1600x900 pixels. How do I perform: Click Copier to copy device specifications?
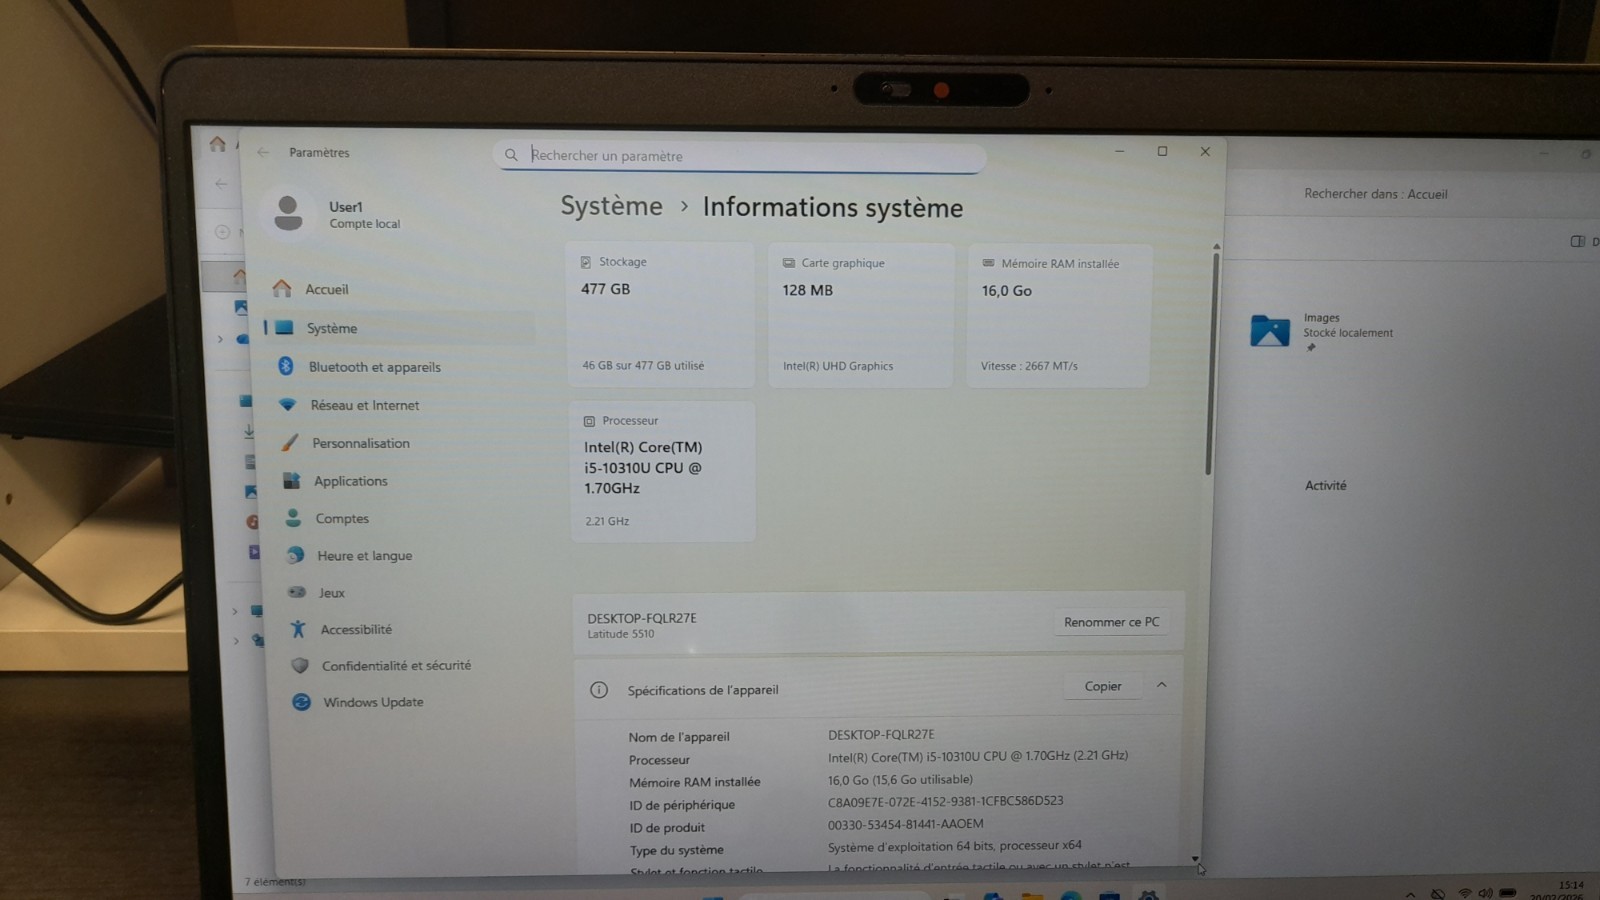[x=1103, y=686]
